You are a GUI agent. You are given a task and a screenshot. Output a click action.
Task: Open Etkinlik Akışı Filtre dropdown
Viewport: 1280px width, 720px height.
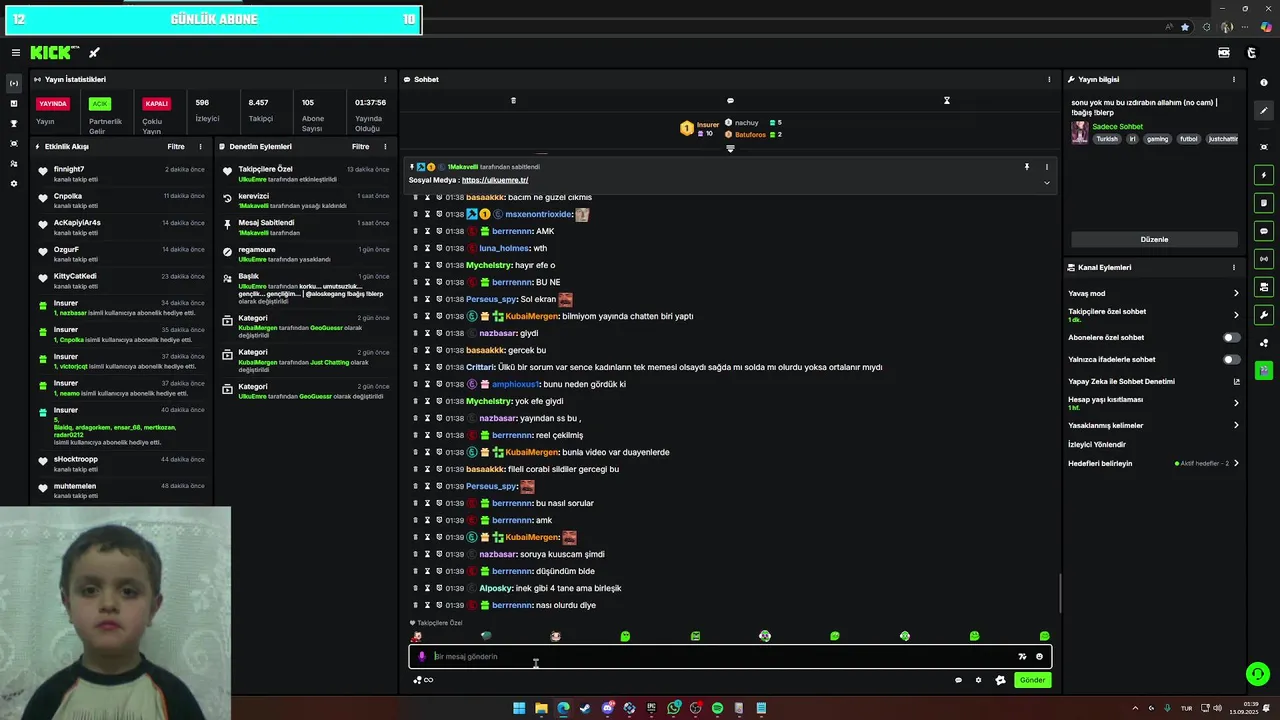pyautogui.click(x=176, y=146)
